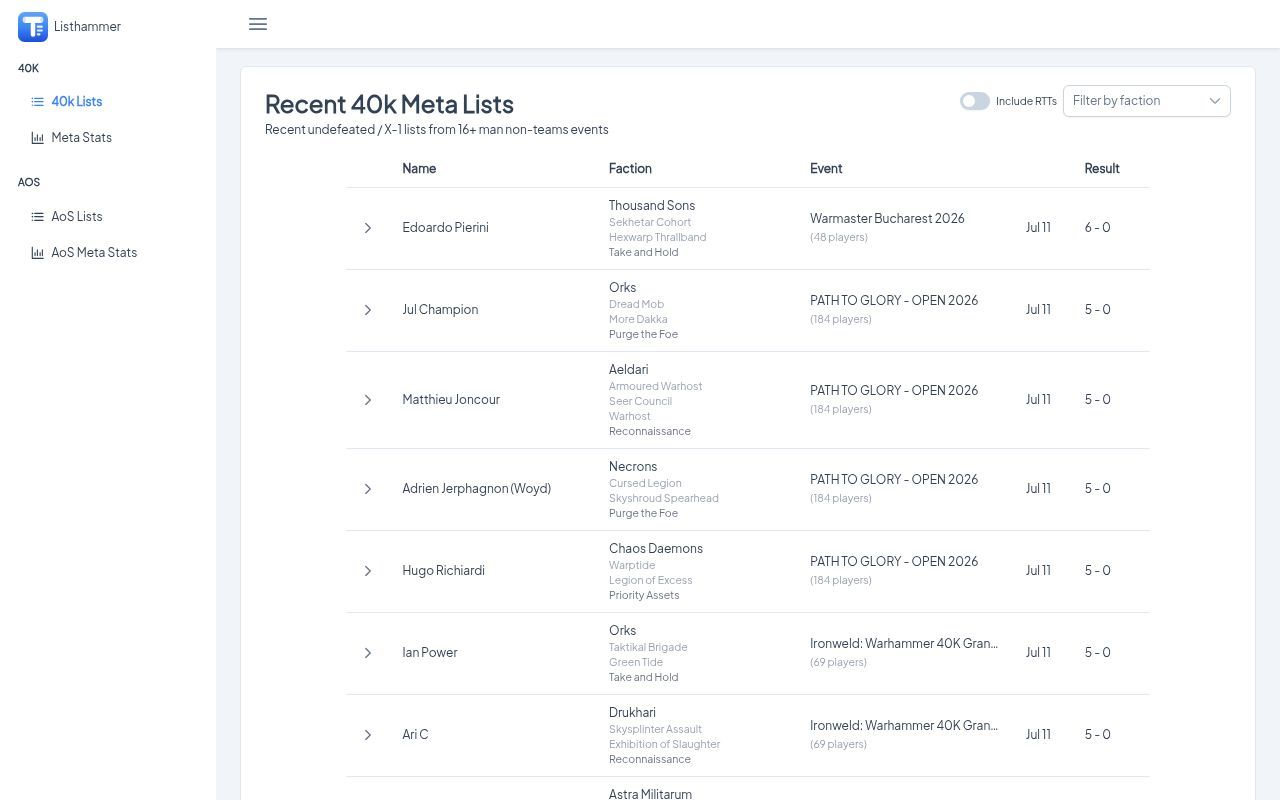Click the Aeldari faction text

(x=628, y=369)
